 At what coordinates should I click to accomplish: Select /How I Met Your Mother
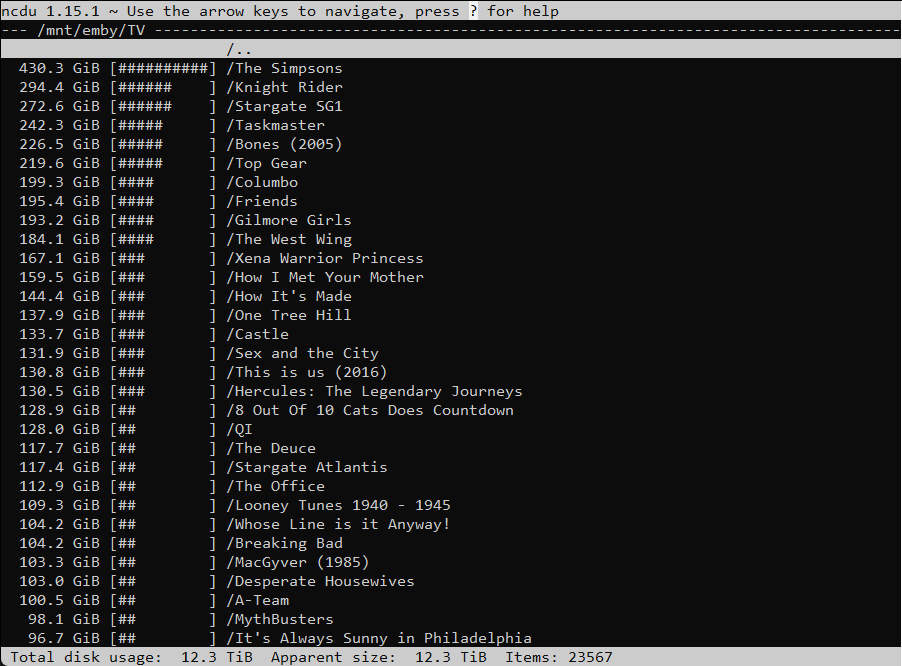pos(450,277)
